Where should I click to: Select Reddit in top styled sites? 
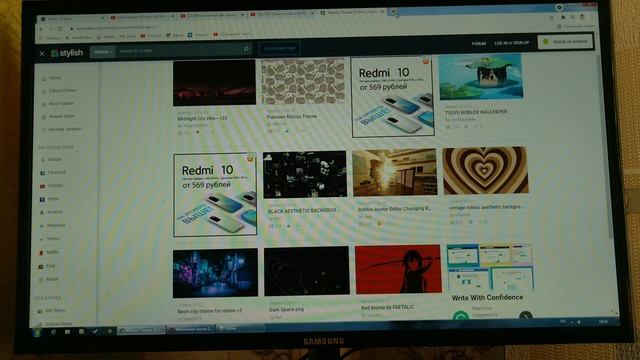(x=49, y=280)
